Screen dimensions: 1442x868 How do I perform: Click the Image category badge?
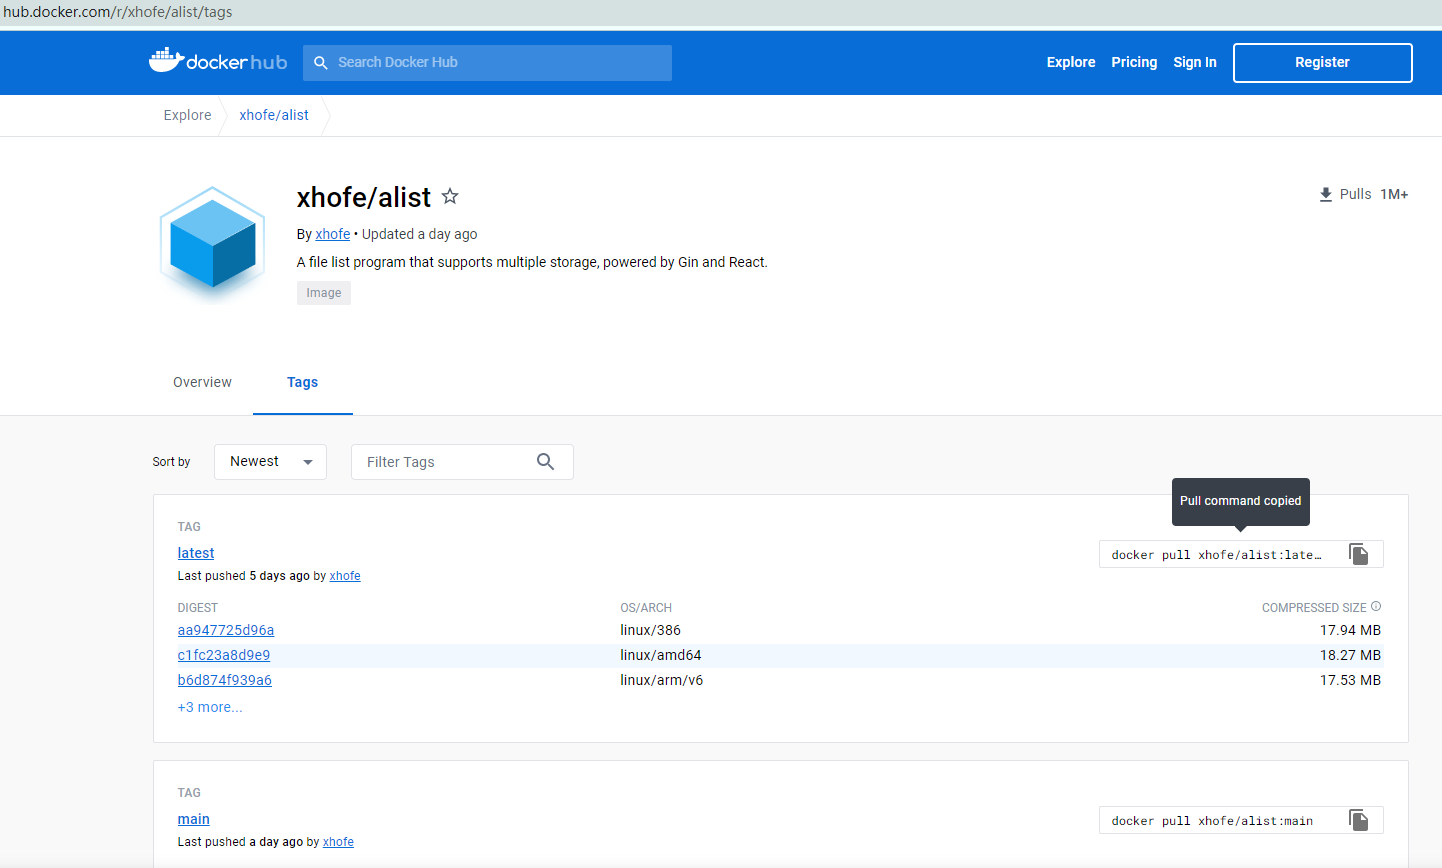click(x=324, y=293)
